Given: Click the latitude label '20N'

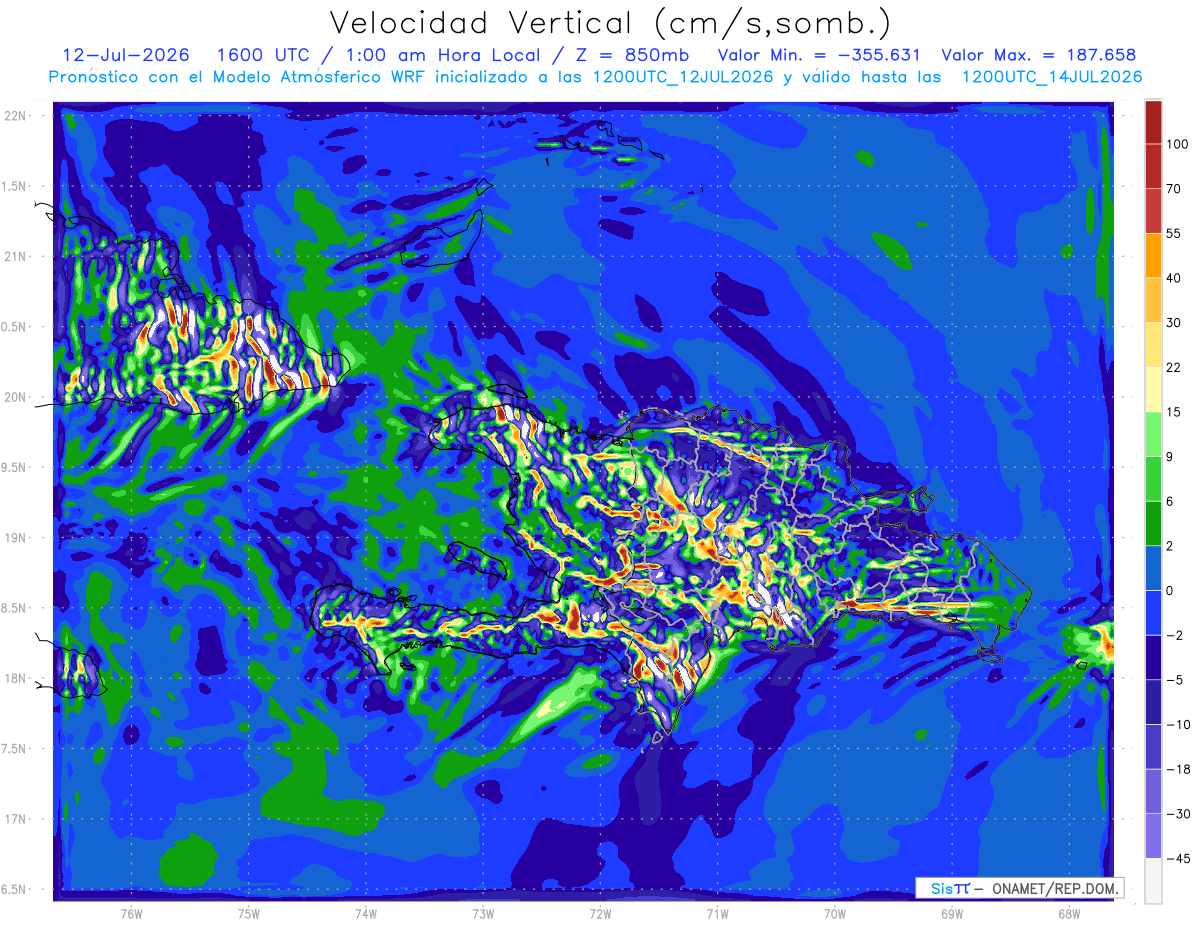Looking at the screenshot, I should pyautogui.click(x=17, y=397).
